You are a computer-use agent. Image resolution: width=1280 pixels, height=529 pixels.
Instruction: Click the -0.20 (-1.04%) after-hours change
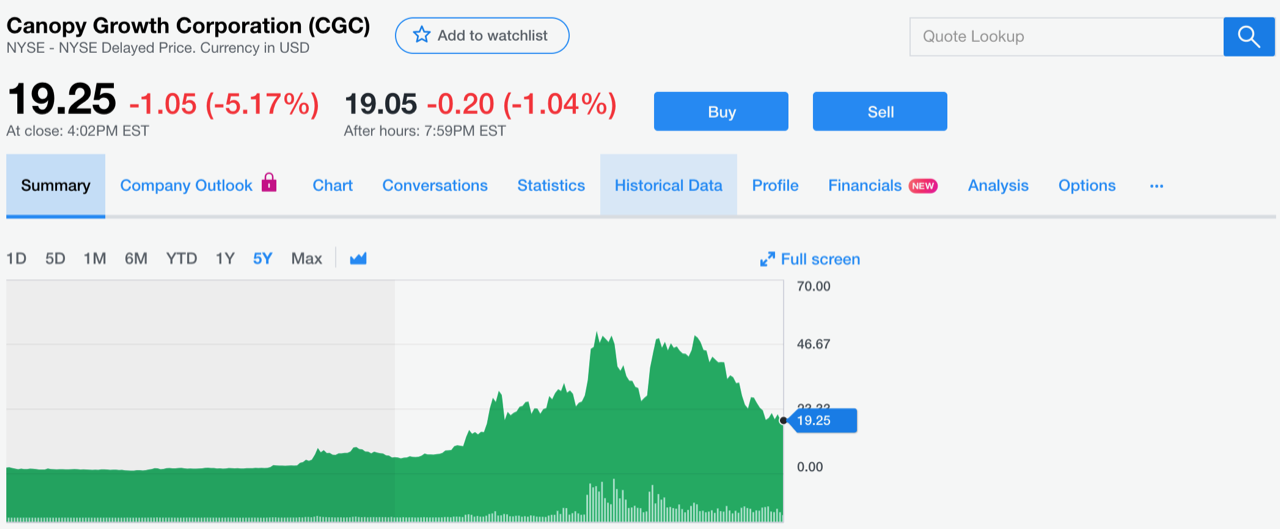[521, 103]
